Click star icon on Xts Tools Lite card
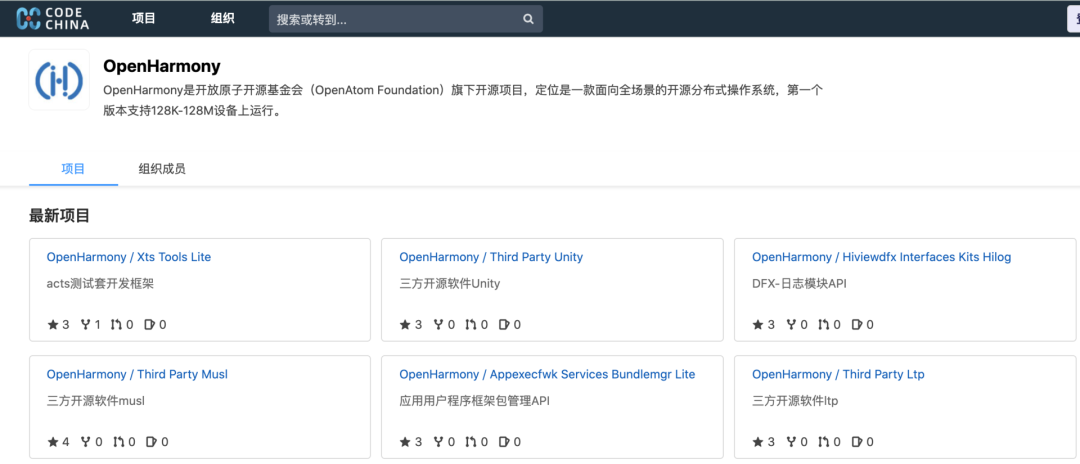 click(x=53, y=325)
